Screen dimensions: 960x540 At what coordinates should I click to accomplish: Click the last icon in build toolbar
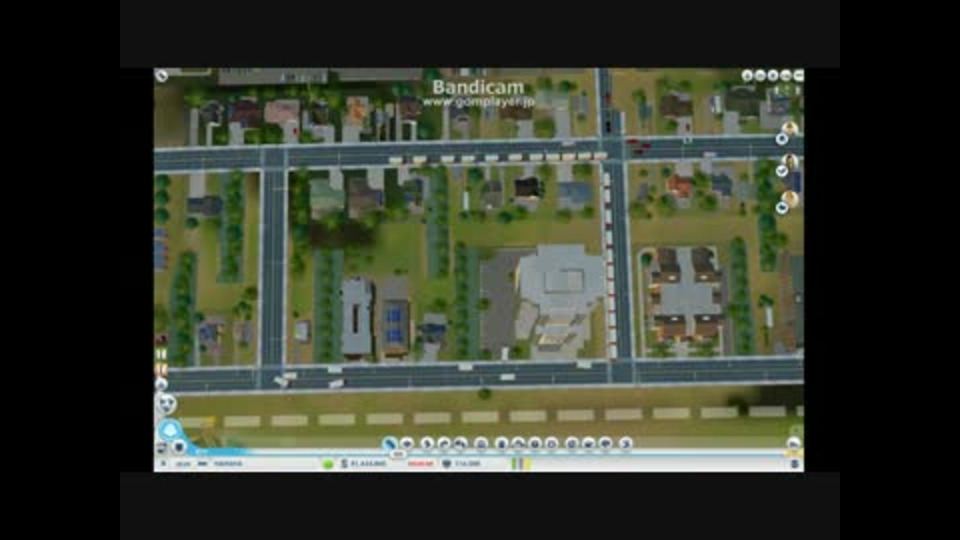[625, 444]
